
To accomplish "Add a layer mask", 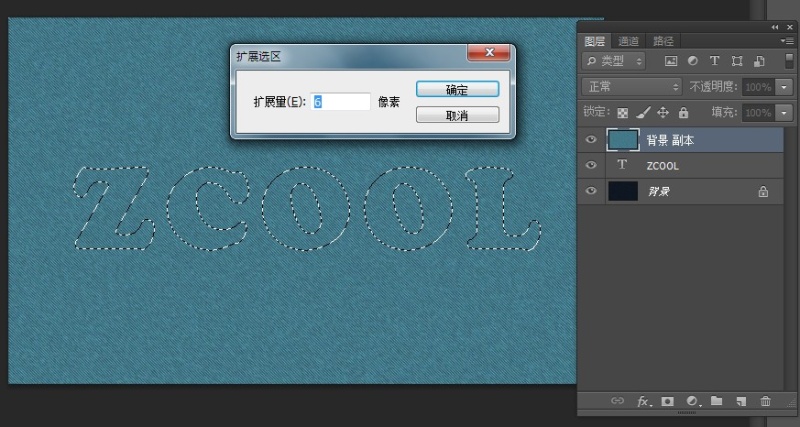I will coord(667,401).
